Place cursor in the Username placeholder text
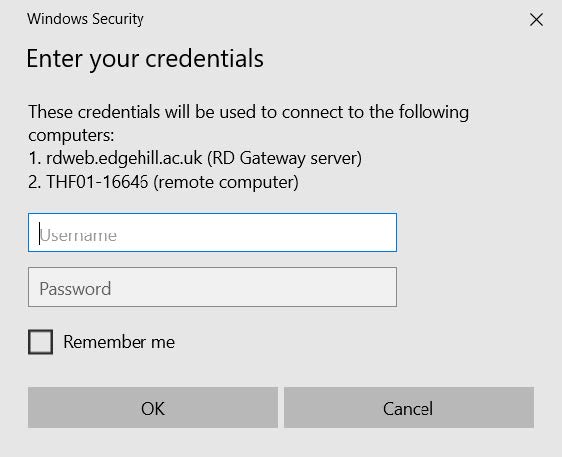Image resolution: width=562 pixels, height=457 pixels. pyautogui.click(x=78, y=235)
